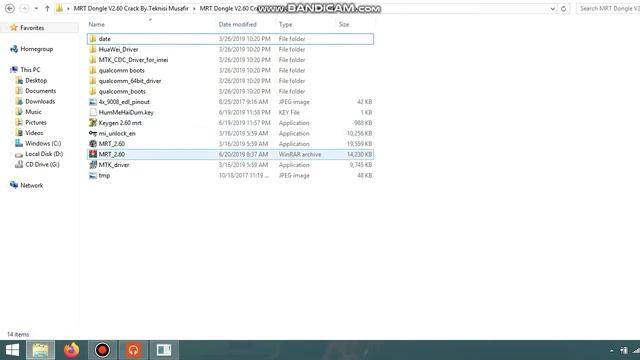The image size is (640, 360).
Task: Click the 'HumMeHaiDum.key' file name
Action: tap(126, 112)
